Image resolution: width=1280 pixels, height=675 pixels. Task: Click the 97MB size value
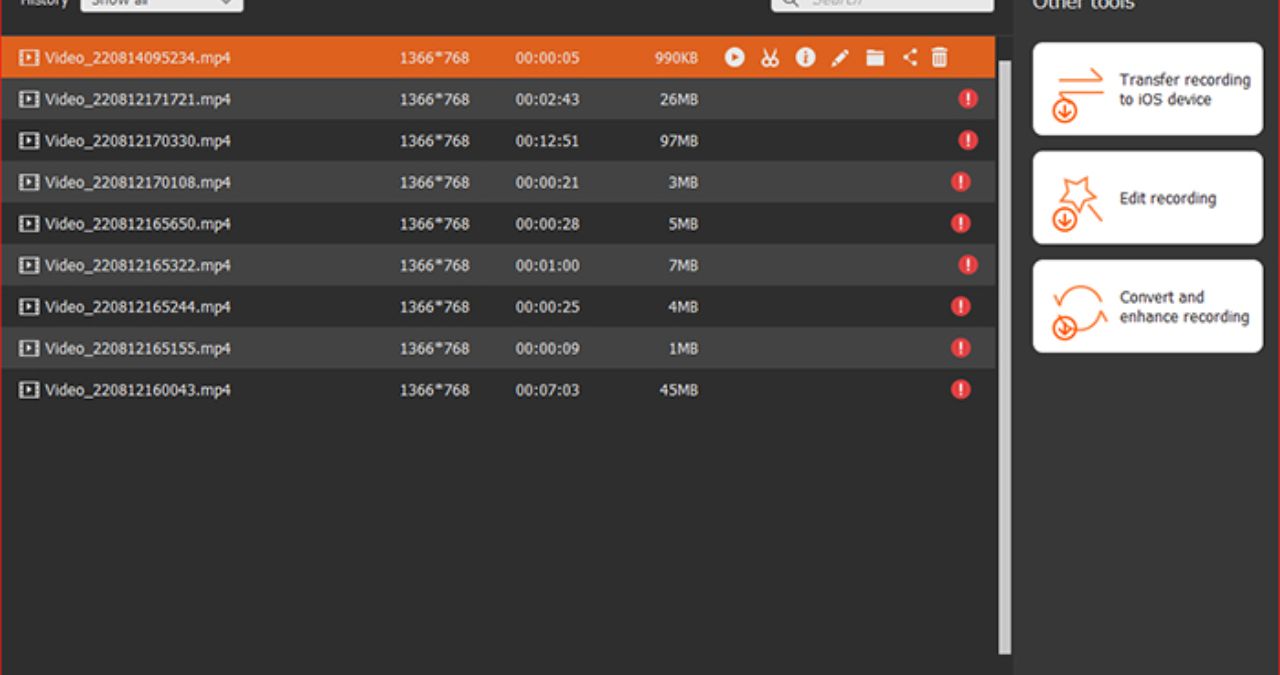click(679, 141)
